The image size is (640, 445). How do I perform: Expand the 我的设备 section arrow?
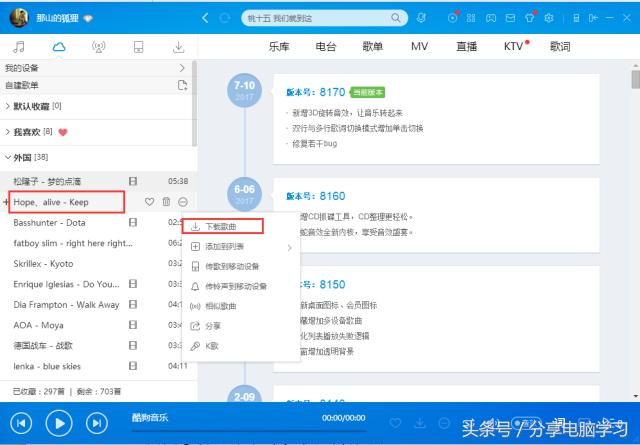[x=182, y=67]
